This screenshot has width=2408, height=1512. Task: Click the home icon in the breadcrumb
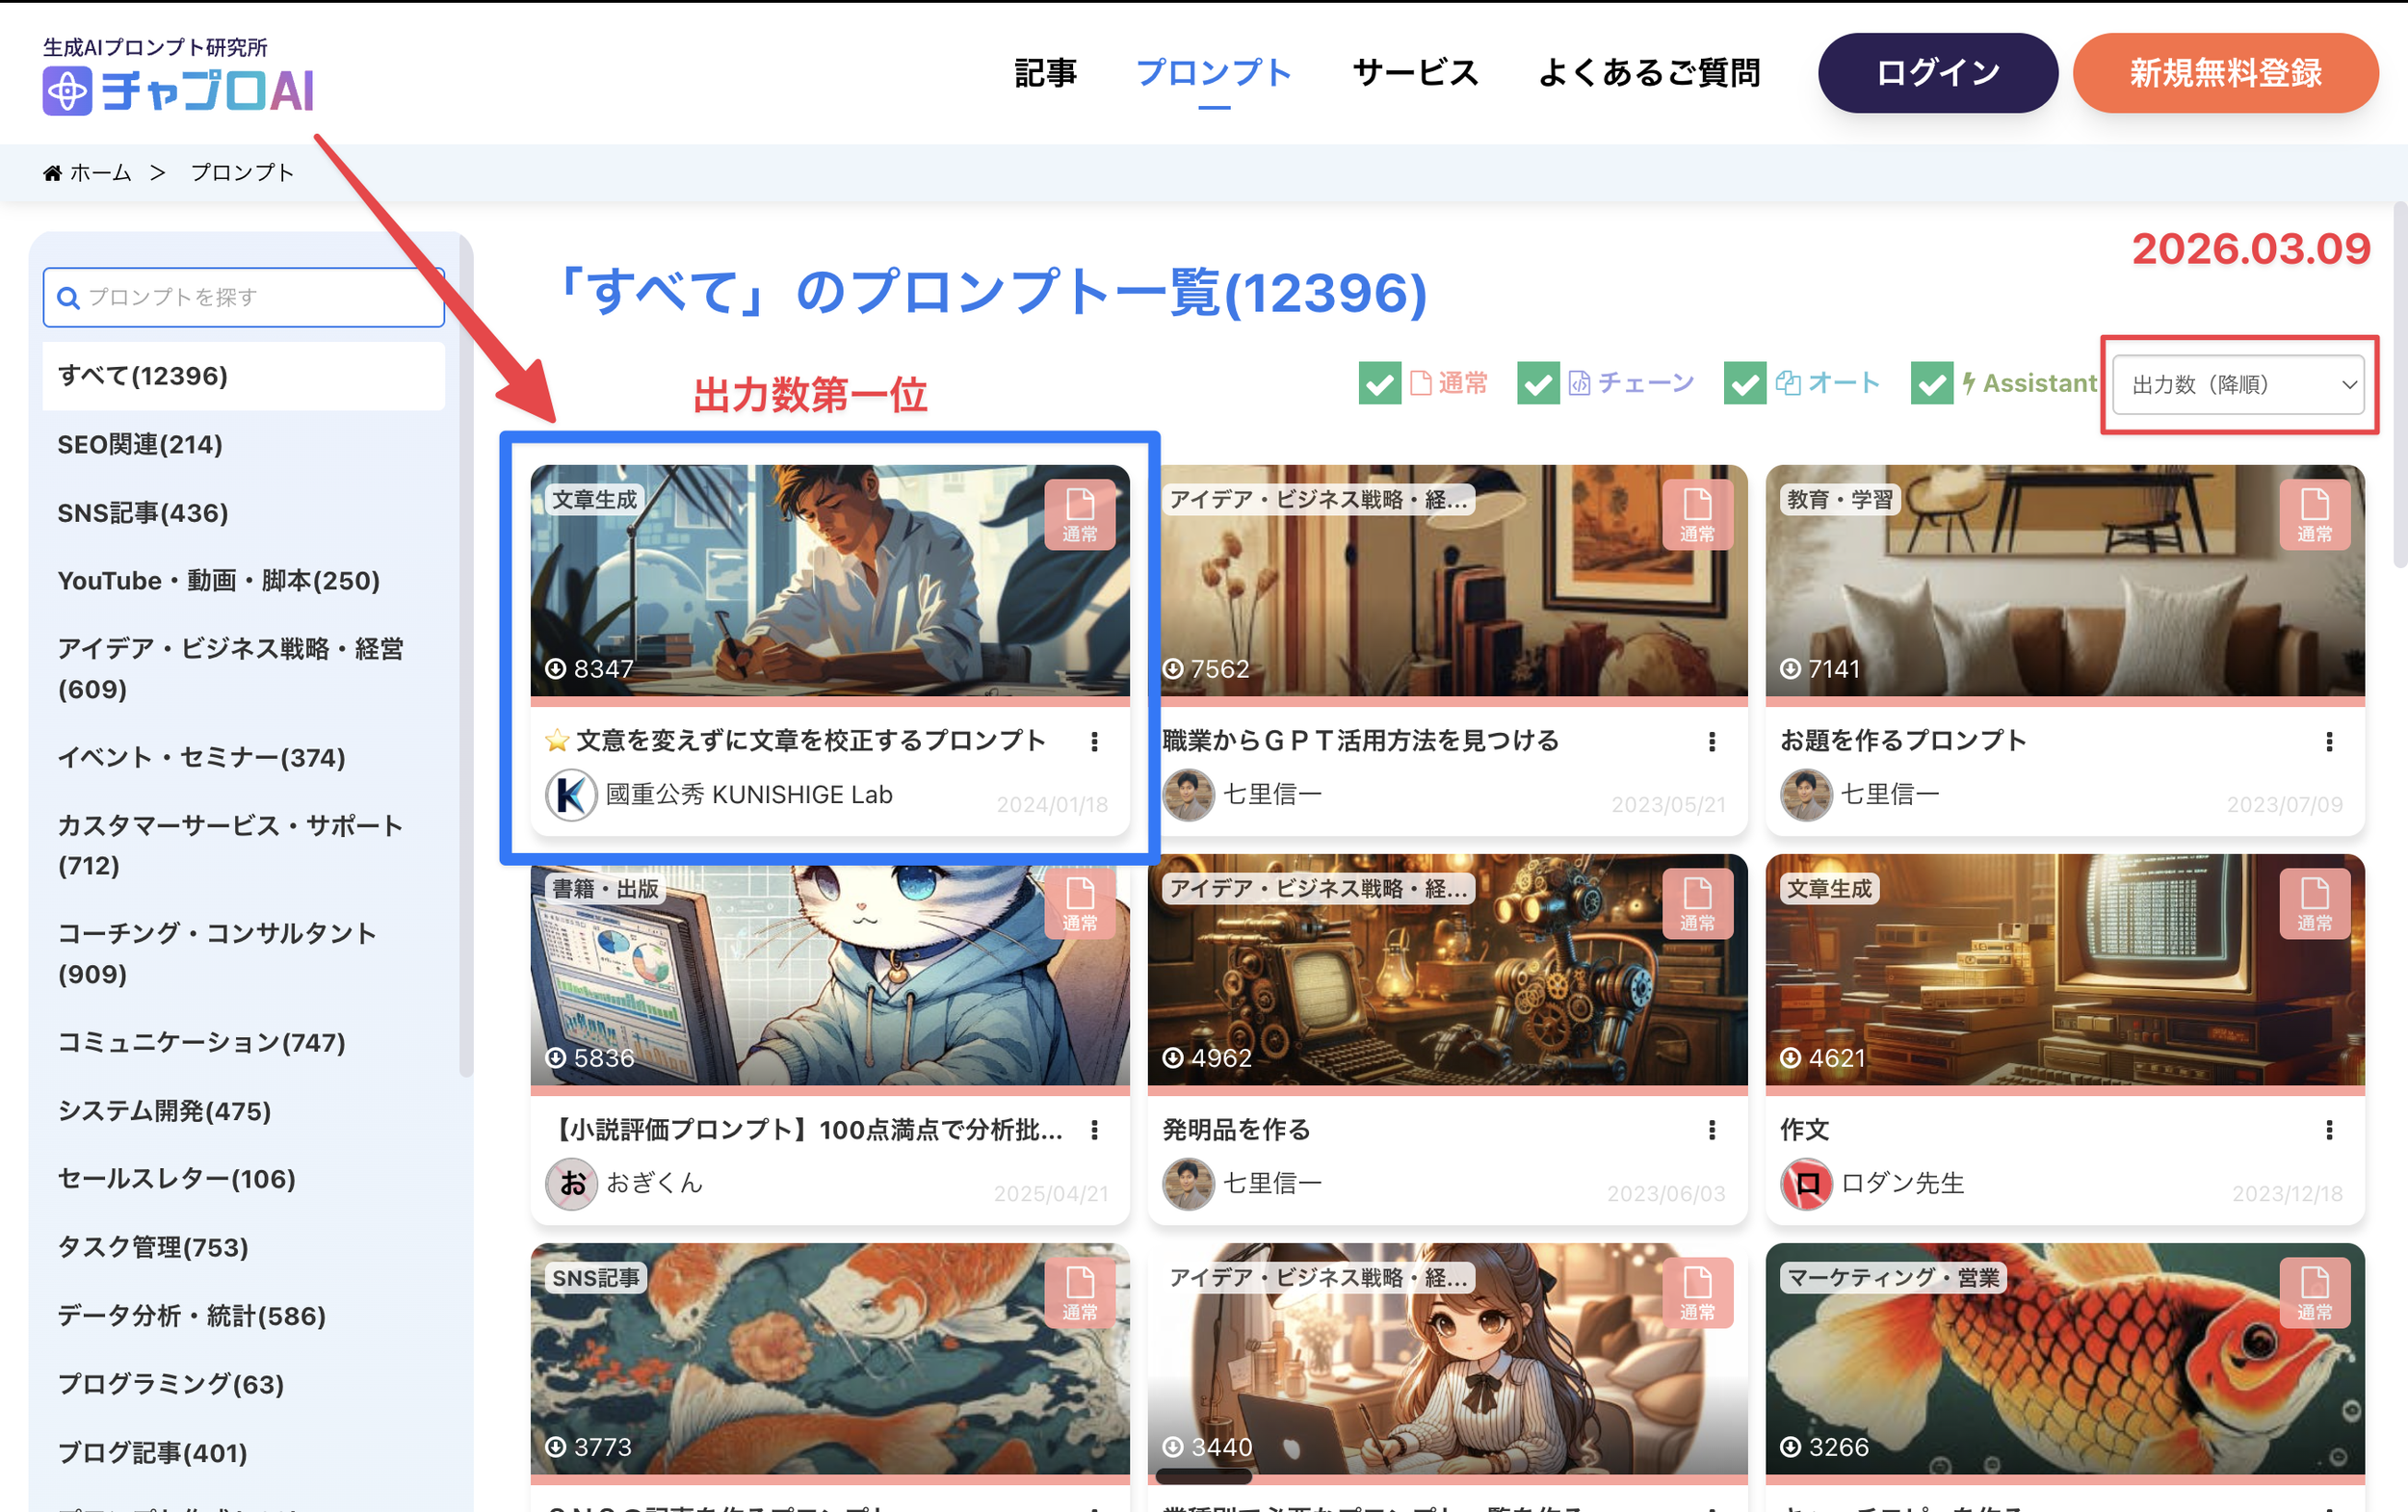point(53,171)
